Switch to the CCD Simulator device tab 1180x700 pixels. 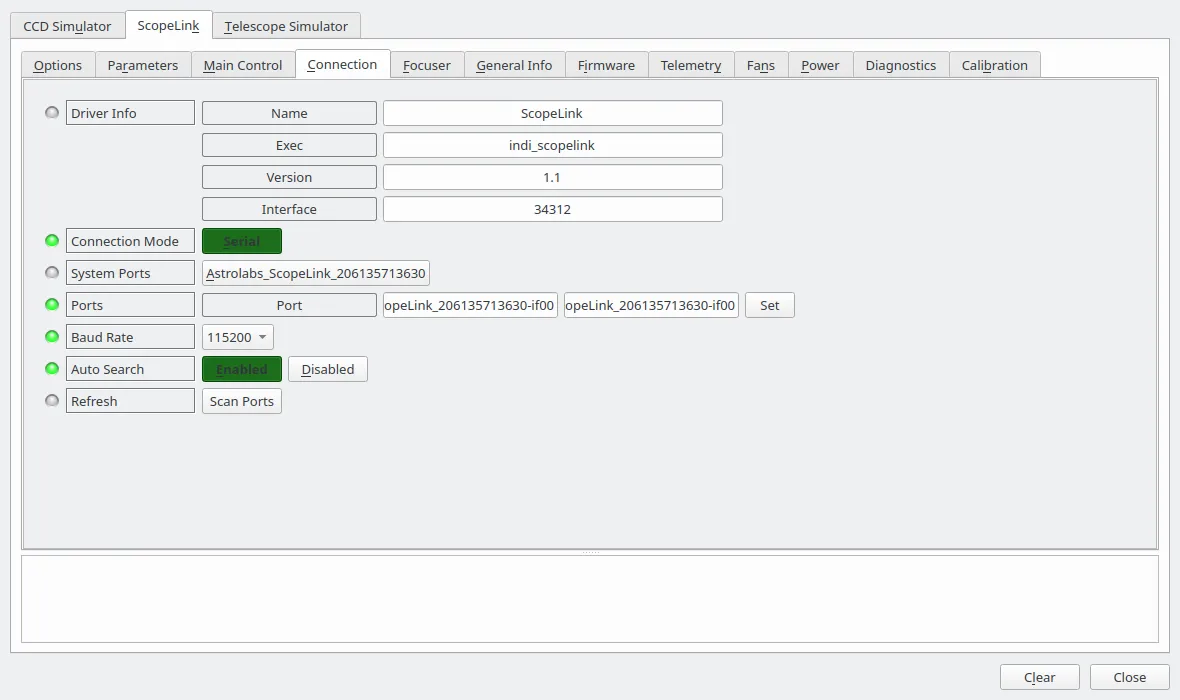pos(67,26)
